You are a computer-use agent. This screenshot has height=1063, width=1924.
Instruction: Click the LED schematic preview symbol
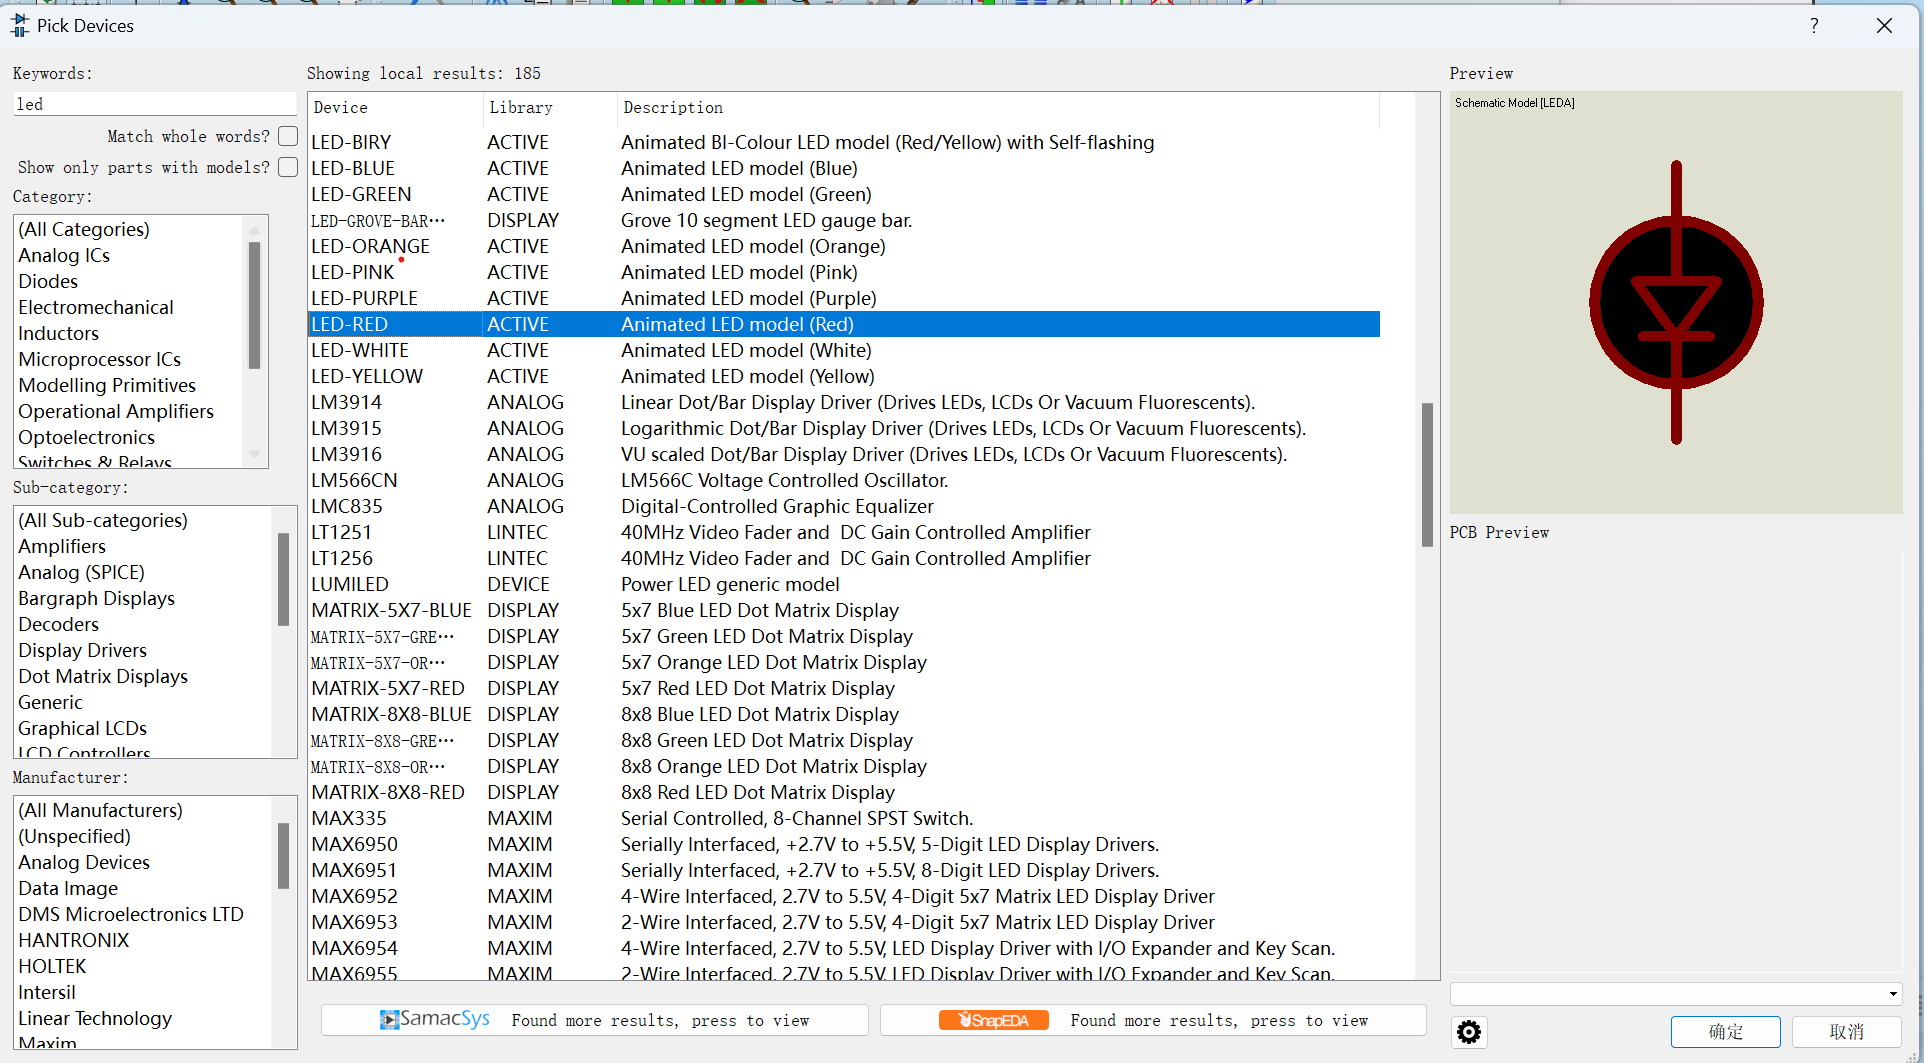click(x=1676, y=302)
